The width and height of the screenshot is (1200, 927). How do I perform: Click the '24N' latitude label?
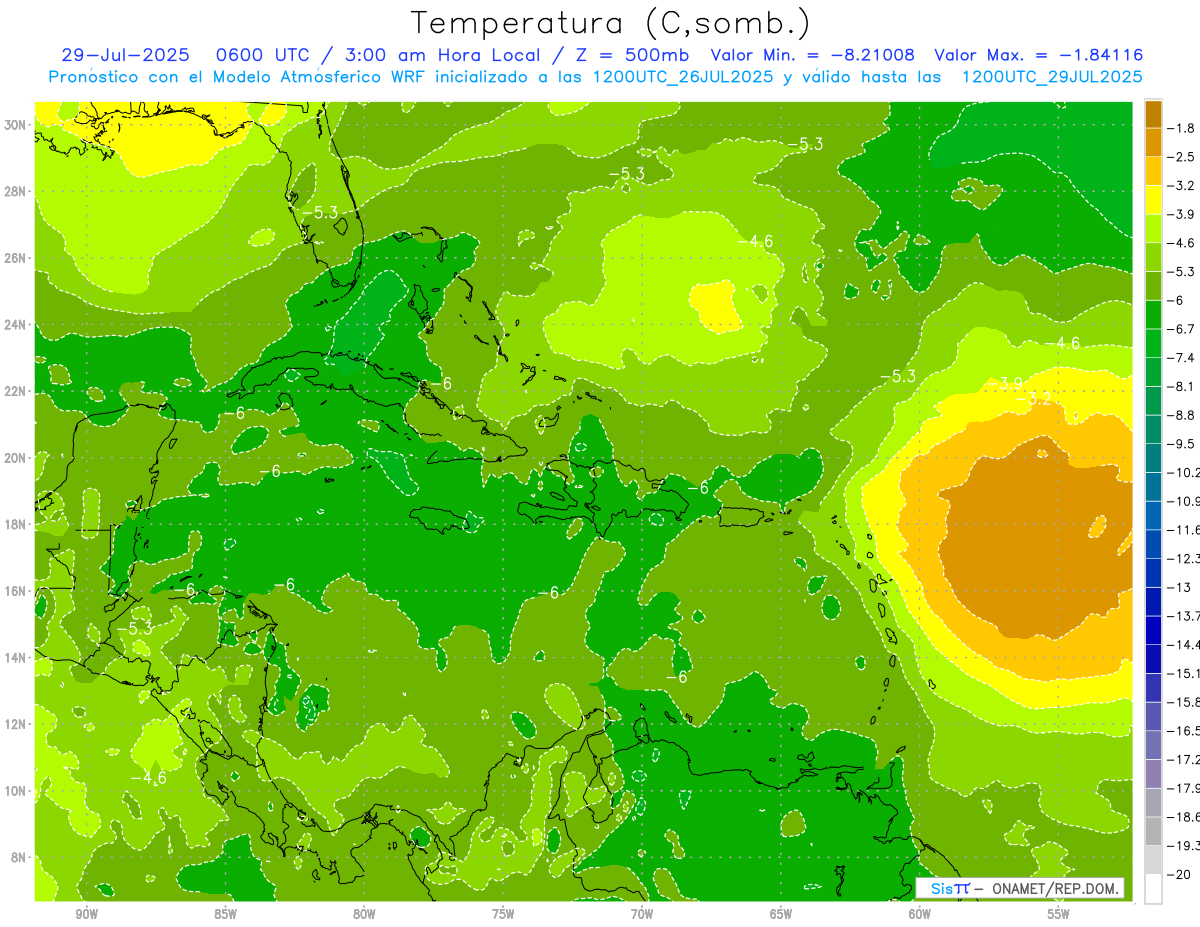tap(15, 324)
